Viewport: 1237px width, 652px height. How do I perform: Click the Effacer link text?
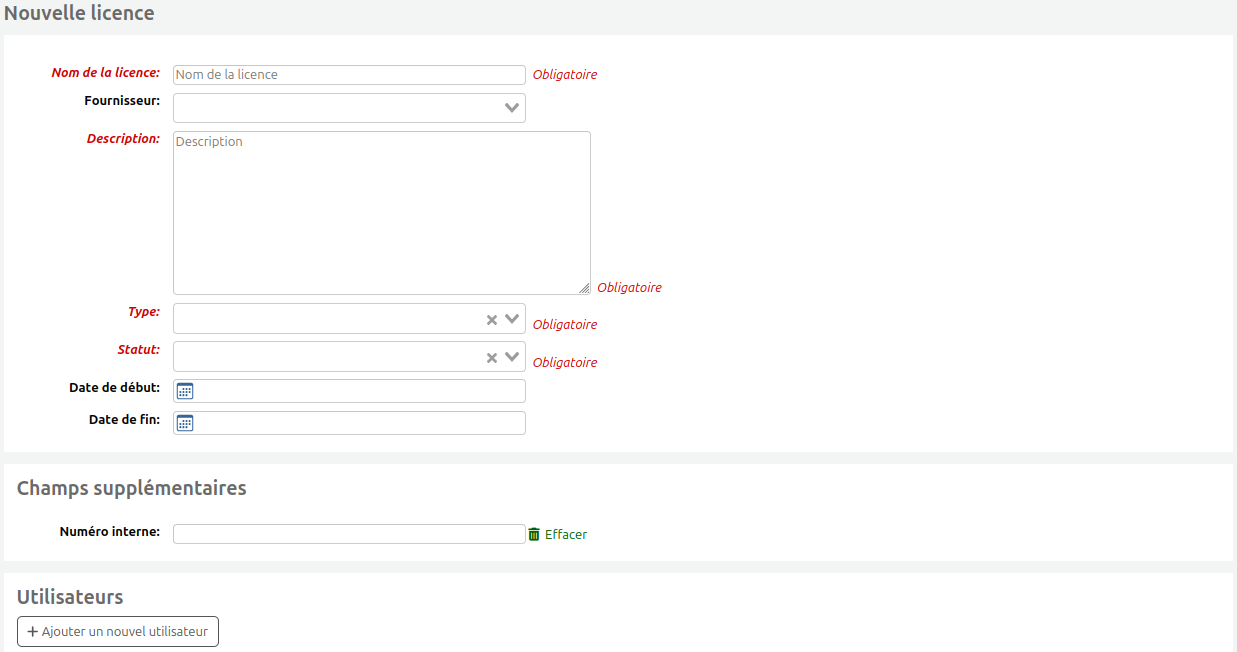coord(566,535)
